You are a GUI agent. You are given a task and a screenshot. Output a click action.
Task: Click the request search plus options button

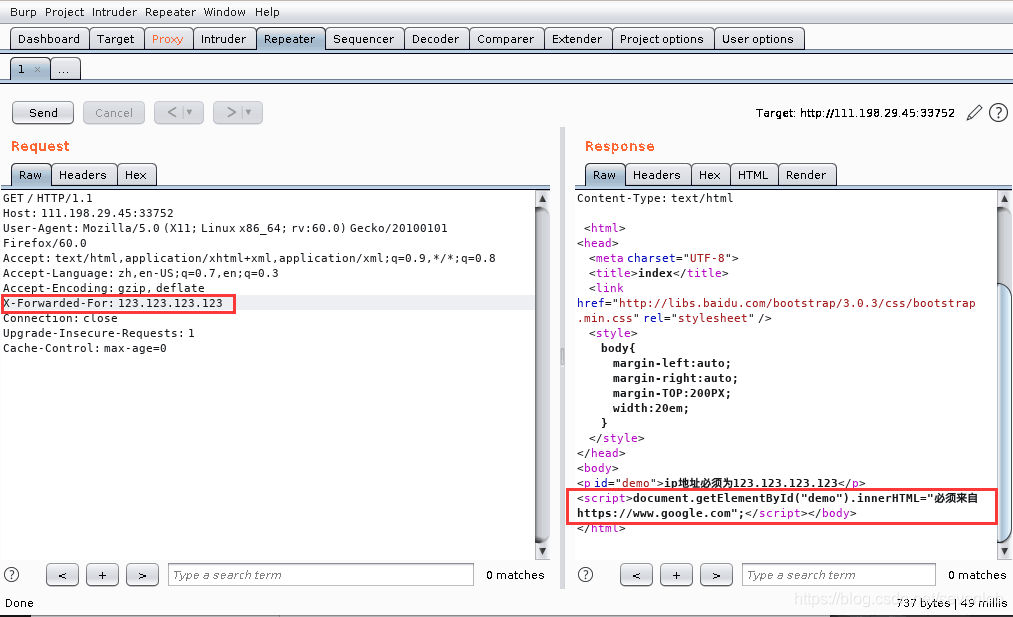(102, 574)
